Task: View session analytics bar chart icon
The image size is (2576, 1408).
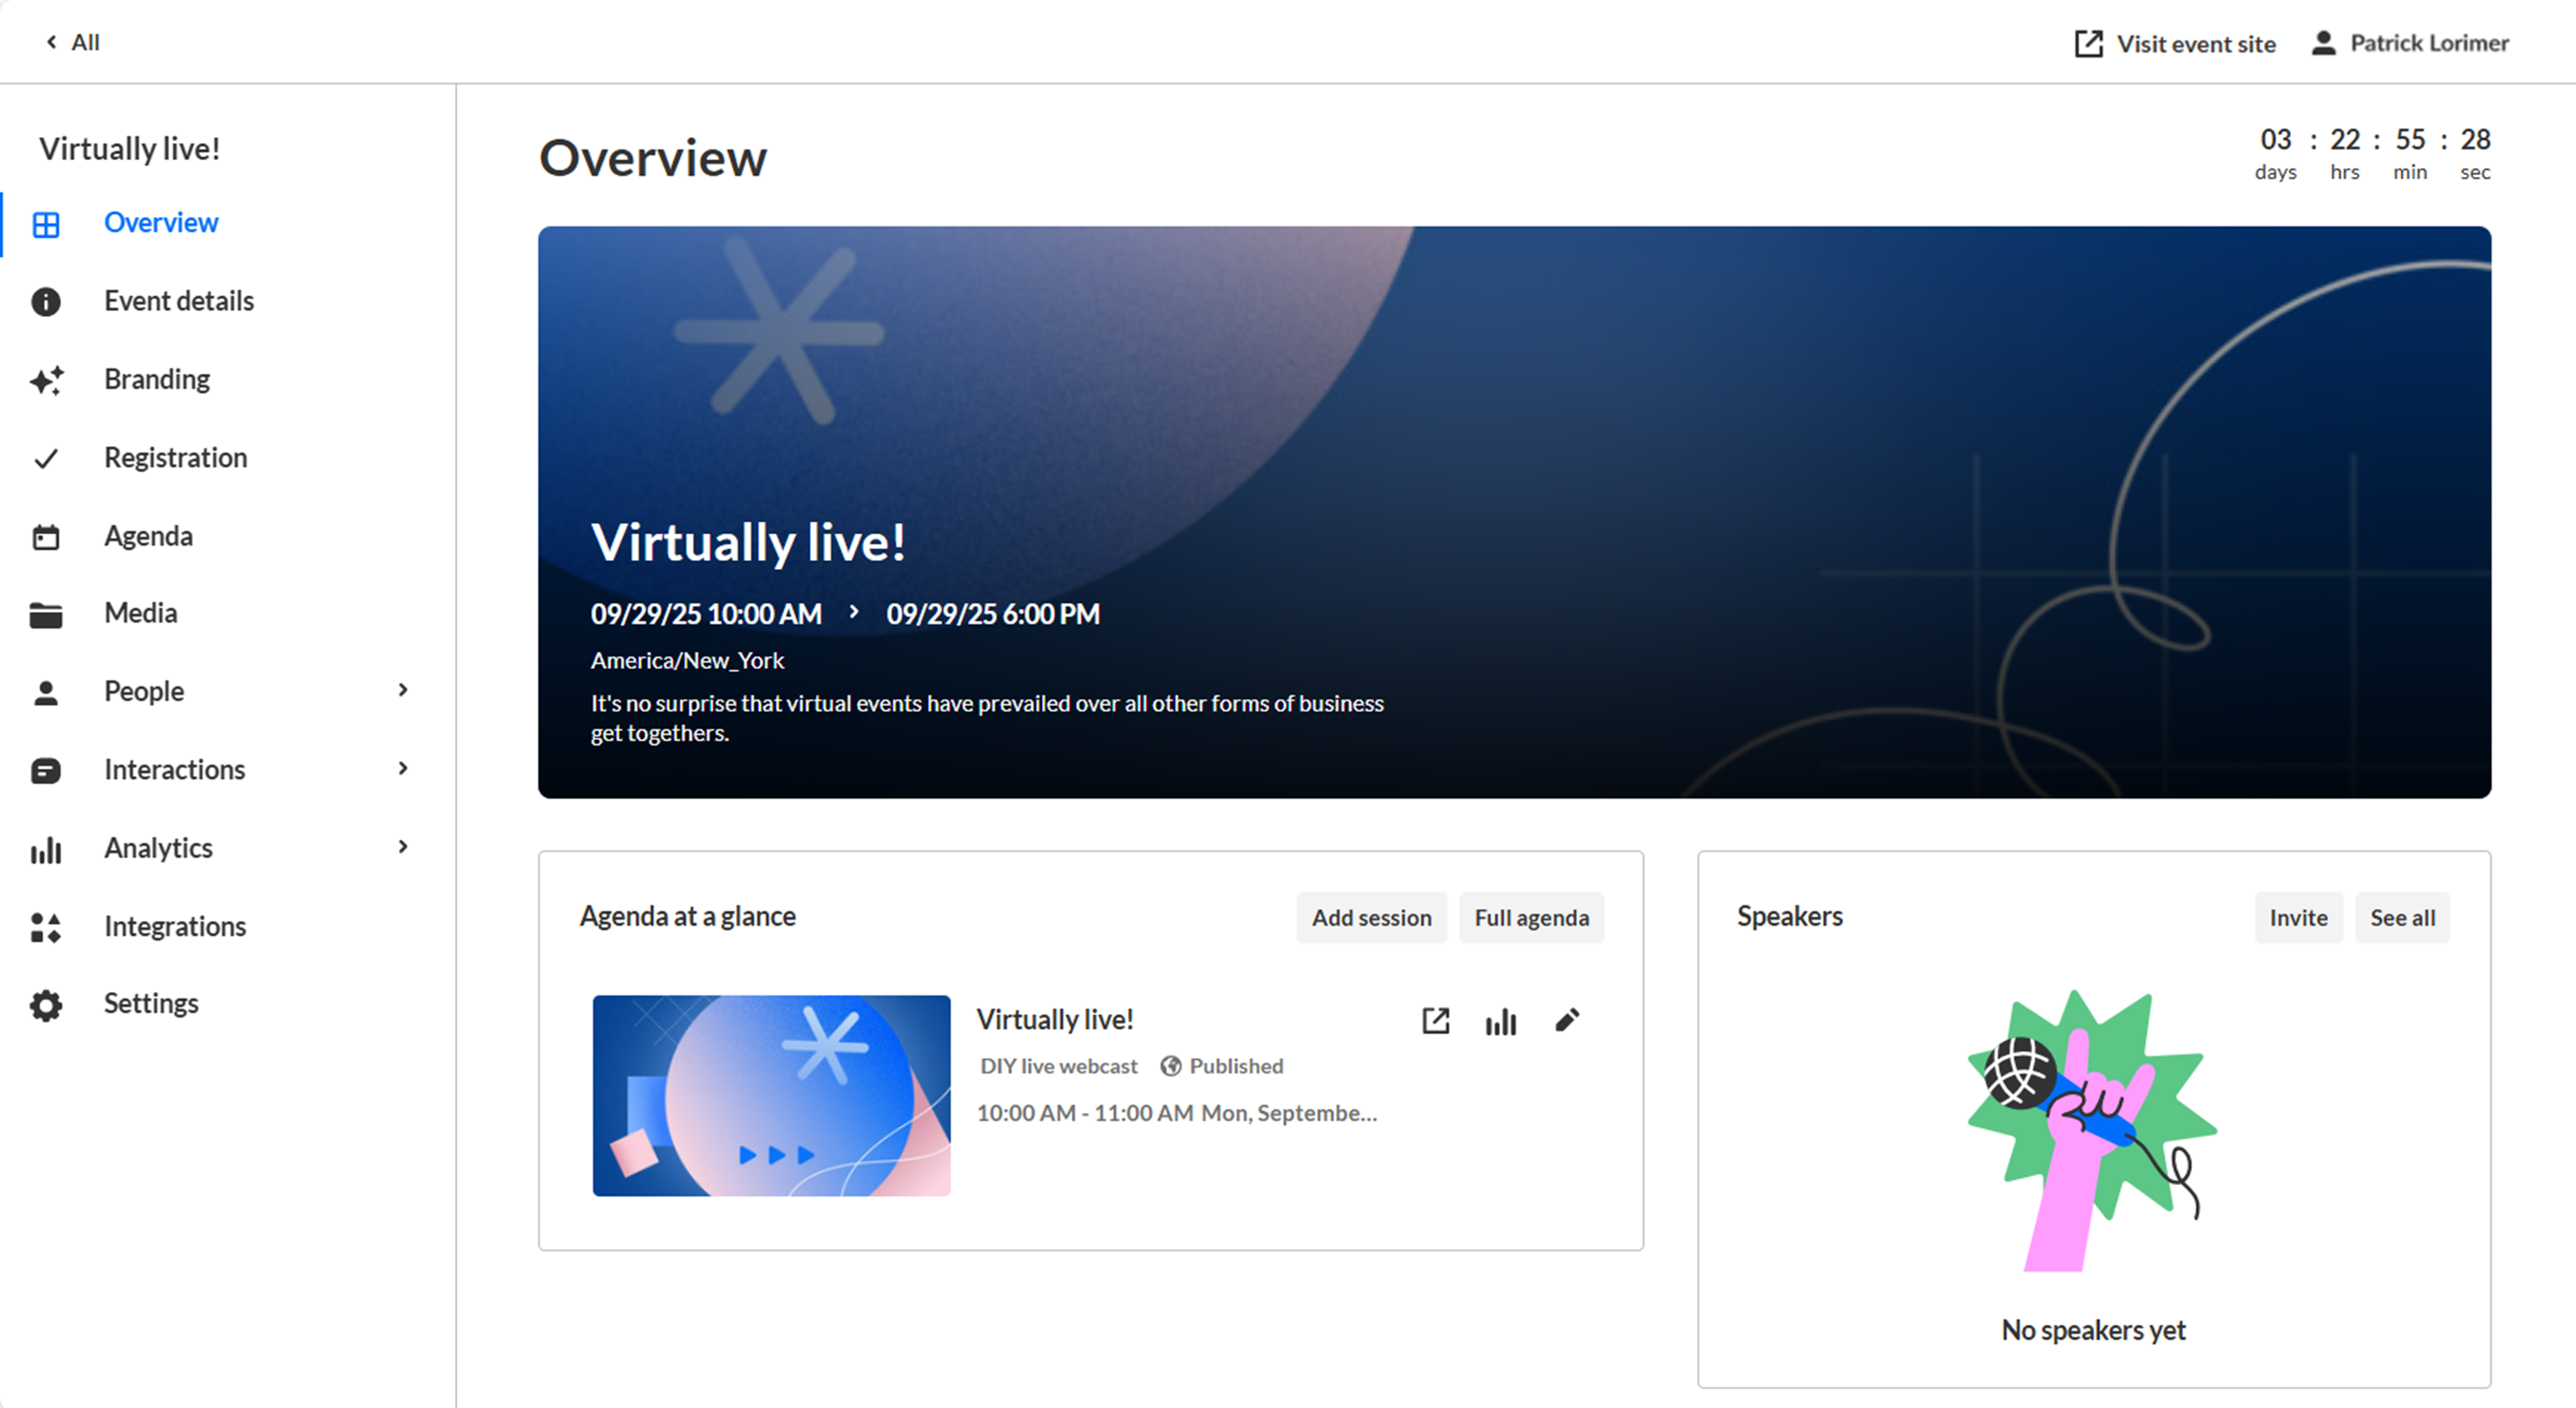Action: [1500, 1021]
